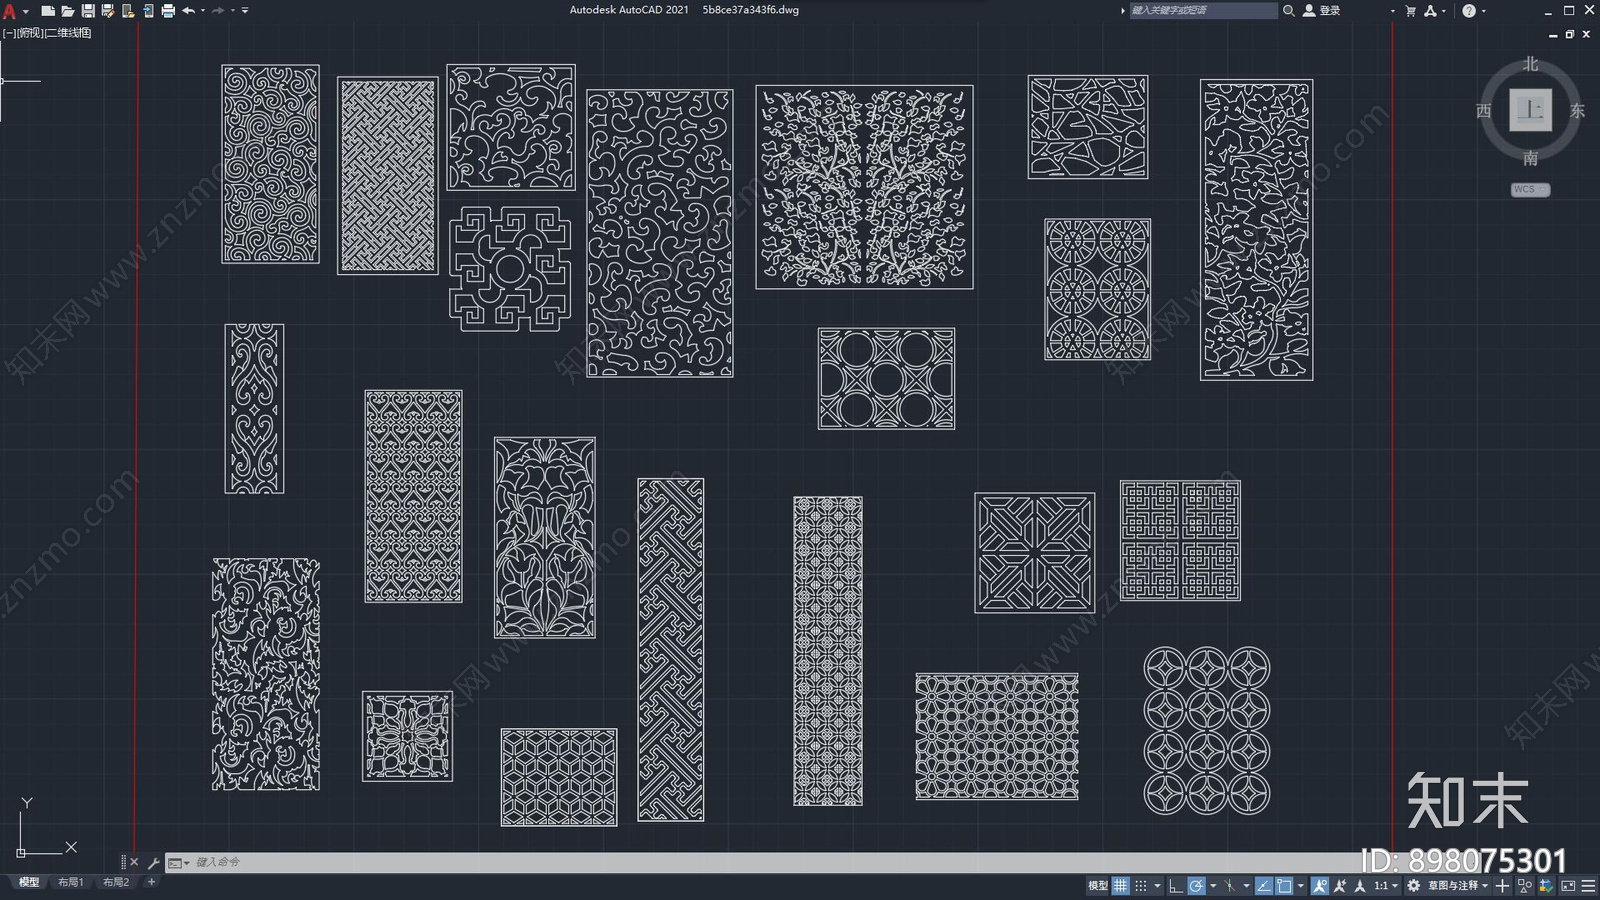Screen dimensions: 1600x900
Task: Click workspace switching gear icon
Action: click(1413, 885)
